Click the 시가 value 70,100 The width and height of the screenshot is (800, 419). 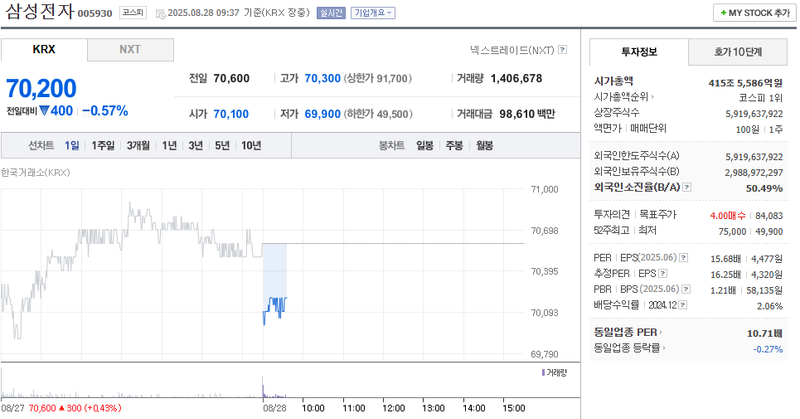point(231,114)
